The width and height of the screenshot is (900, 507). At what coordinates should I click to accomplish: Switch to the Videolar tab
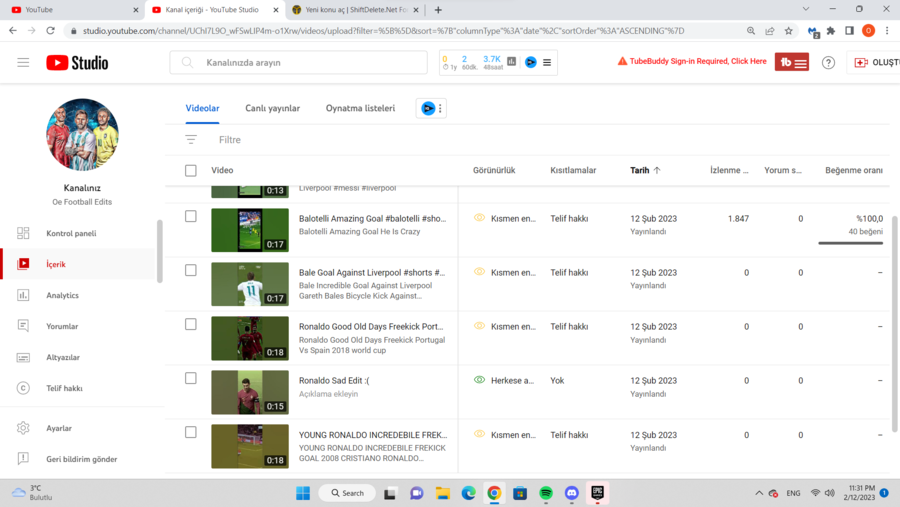[202, 108]
